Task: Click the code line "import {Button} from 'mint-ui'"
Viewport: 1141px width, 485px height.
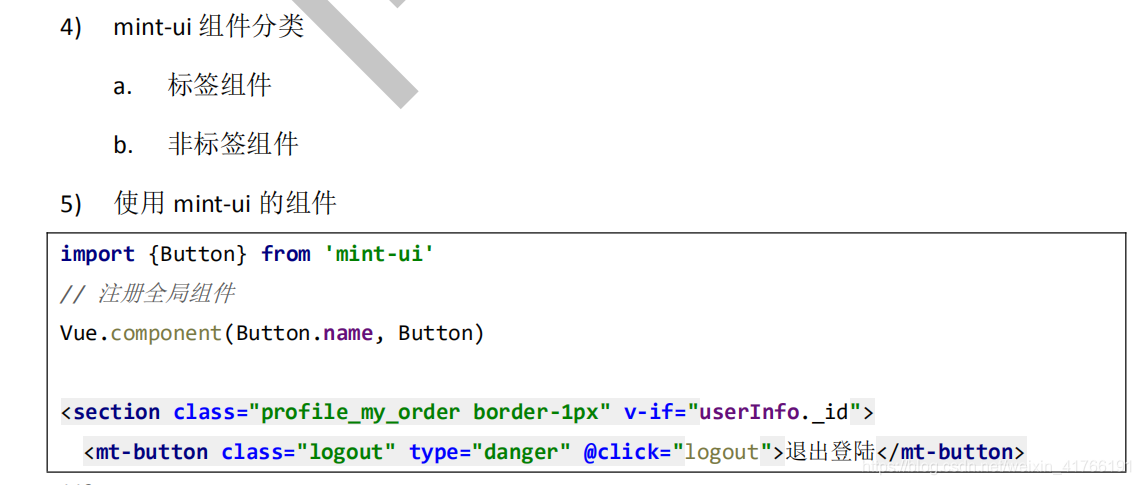Action: point(247,254)
